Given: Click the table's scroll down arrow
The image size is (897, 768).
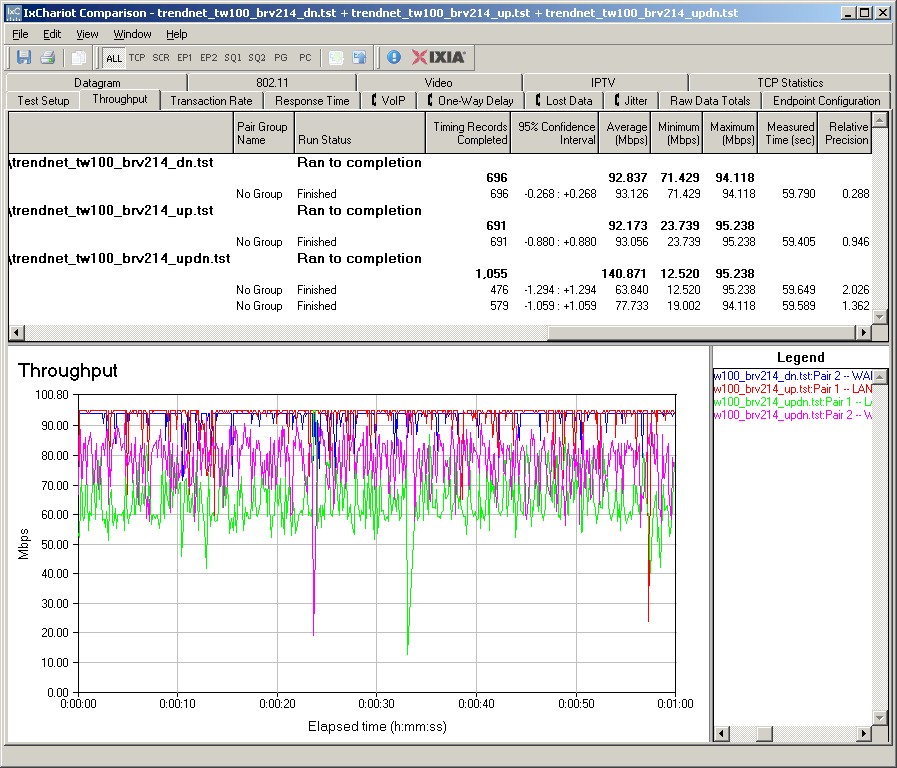Looking at the screenshot, I should pyautogui.click(x=880, y=317).
